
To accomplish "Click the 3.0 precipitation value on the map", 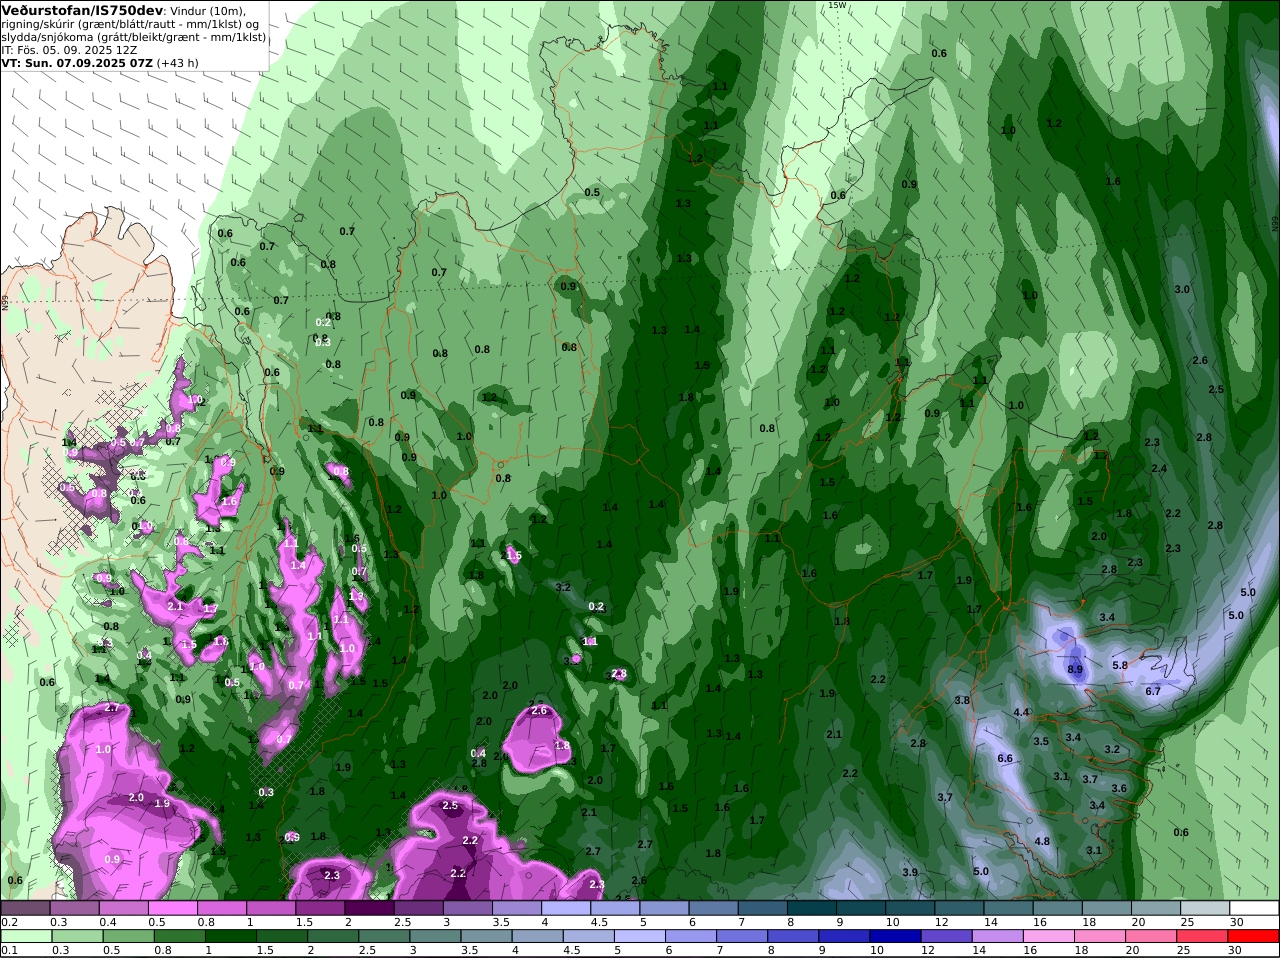I will pos(1182,289).
